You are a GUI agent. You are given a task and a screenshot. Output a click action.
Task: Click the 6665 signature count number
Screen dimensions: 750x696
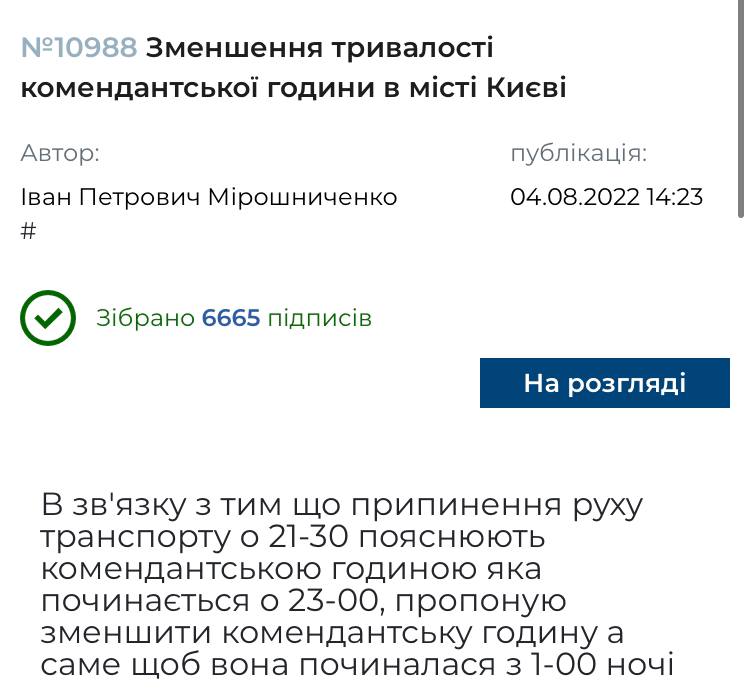click(x=231, y=318)
